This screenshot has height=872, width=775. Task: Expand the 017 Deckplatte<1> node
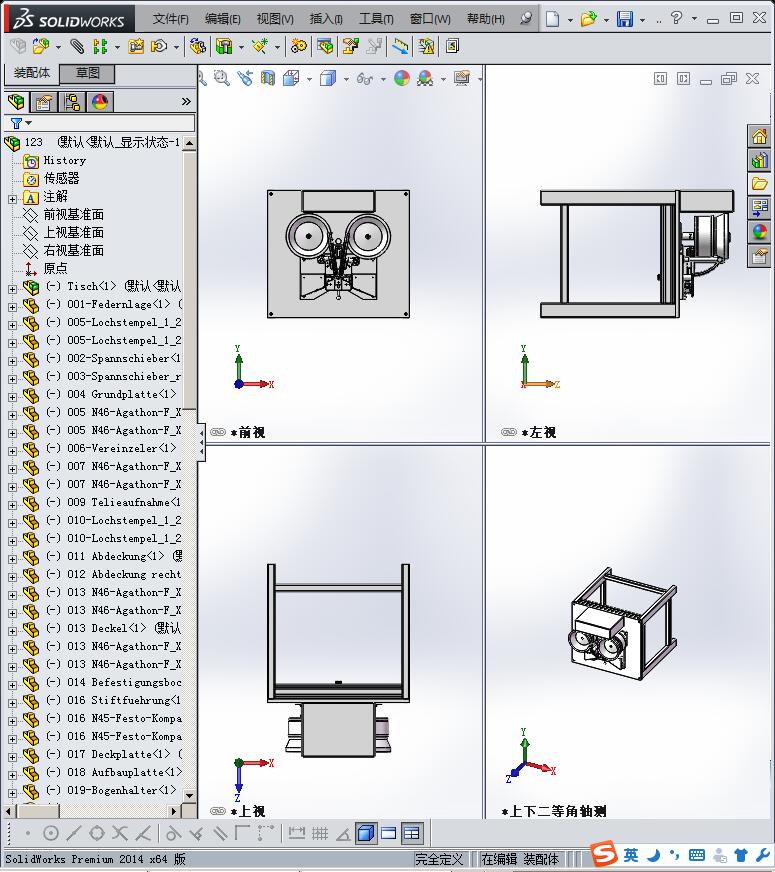click(x=12, y=757)
